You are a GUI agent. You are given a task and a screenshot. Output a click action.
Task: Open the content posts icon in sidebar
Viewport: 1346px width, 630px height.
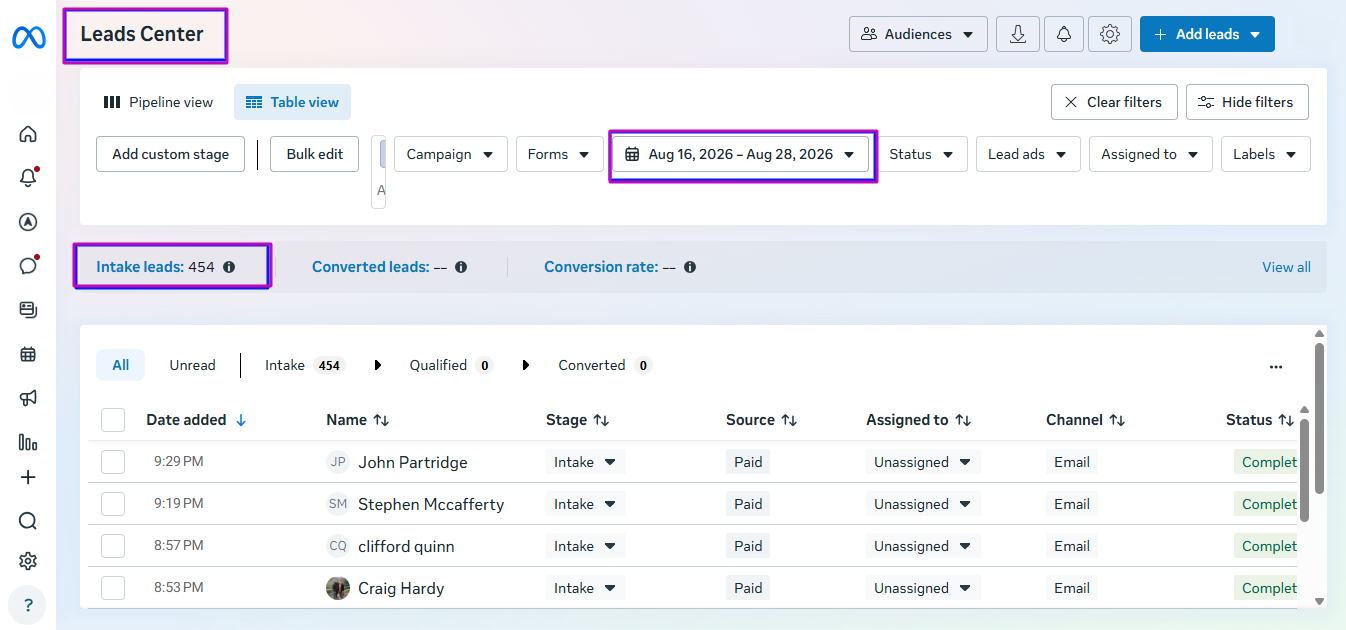pyautogui.click(x=28, y=310)
